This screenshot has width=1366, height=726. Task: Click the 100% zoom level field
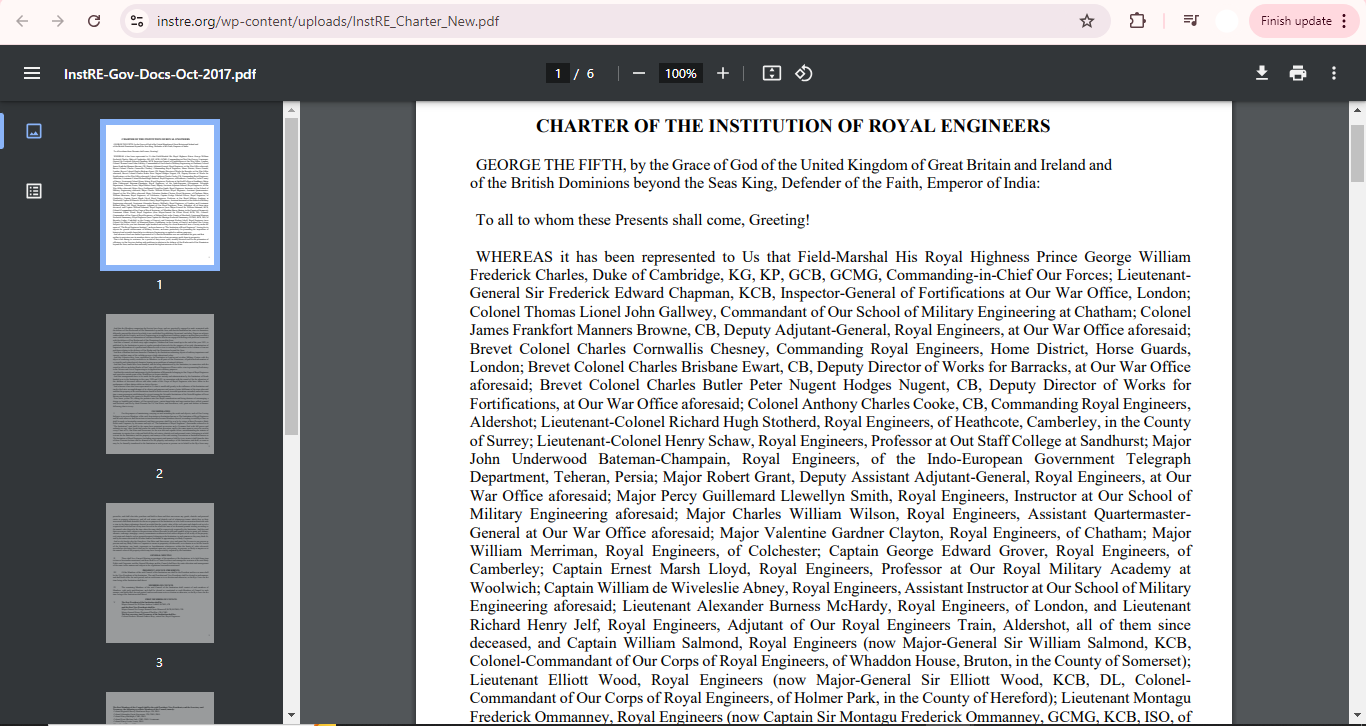pos(681,73)
